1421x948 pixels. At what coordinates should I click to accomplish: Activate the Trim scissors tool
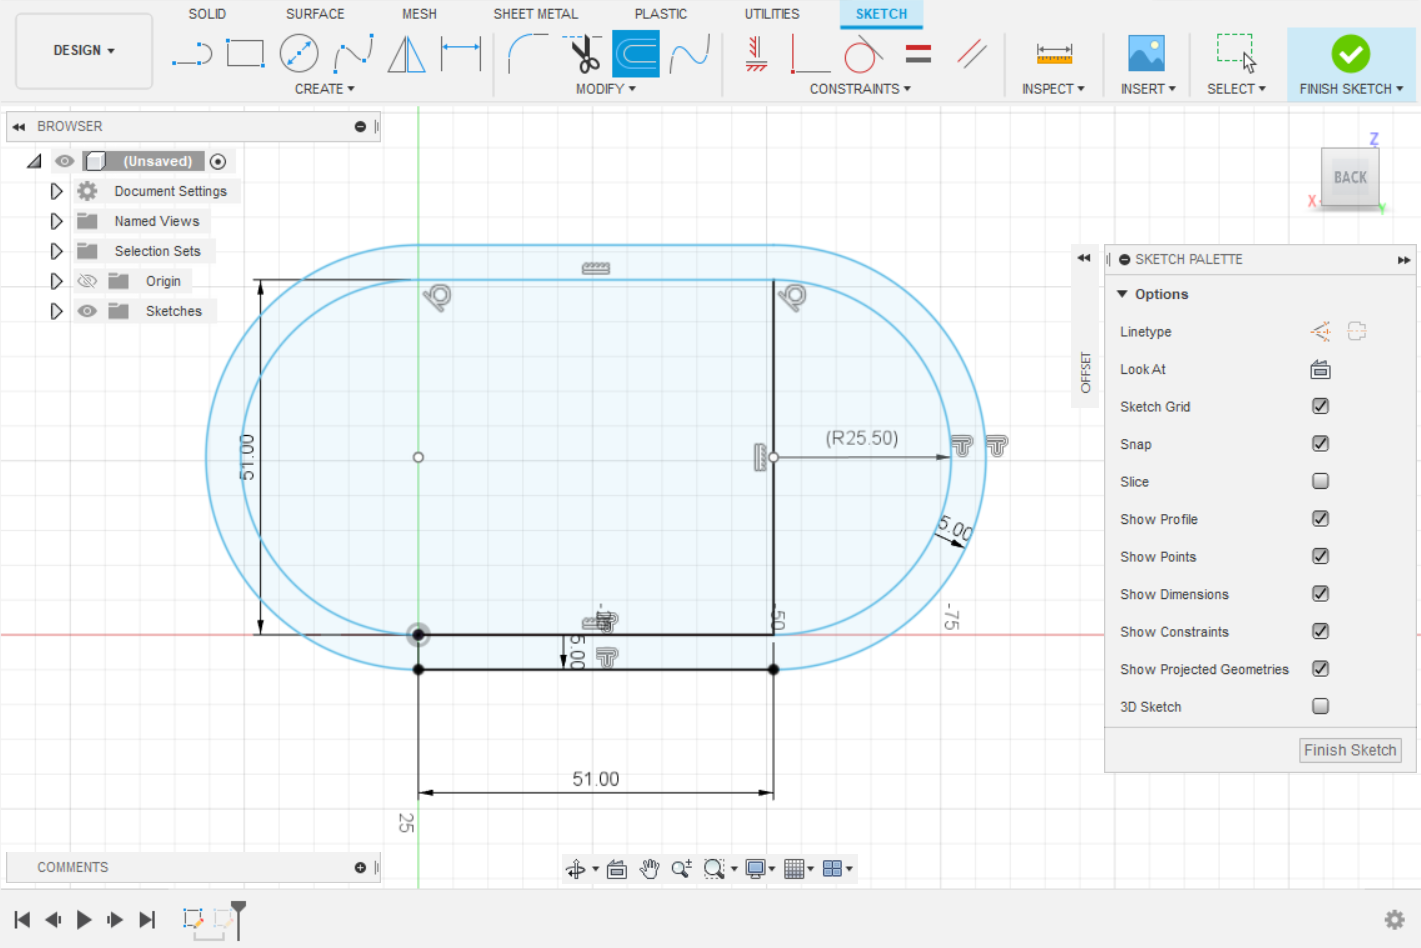584,54
